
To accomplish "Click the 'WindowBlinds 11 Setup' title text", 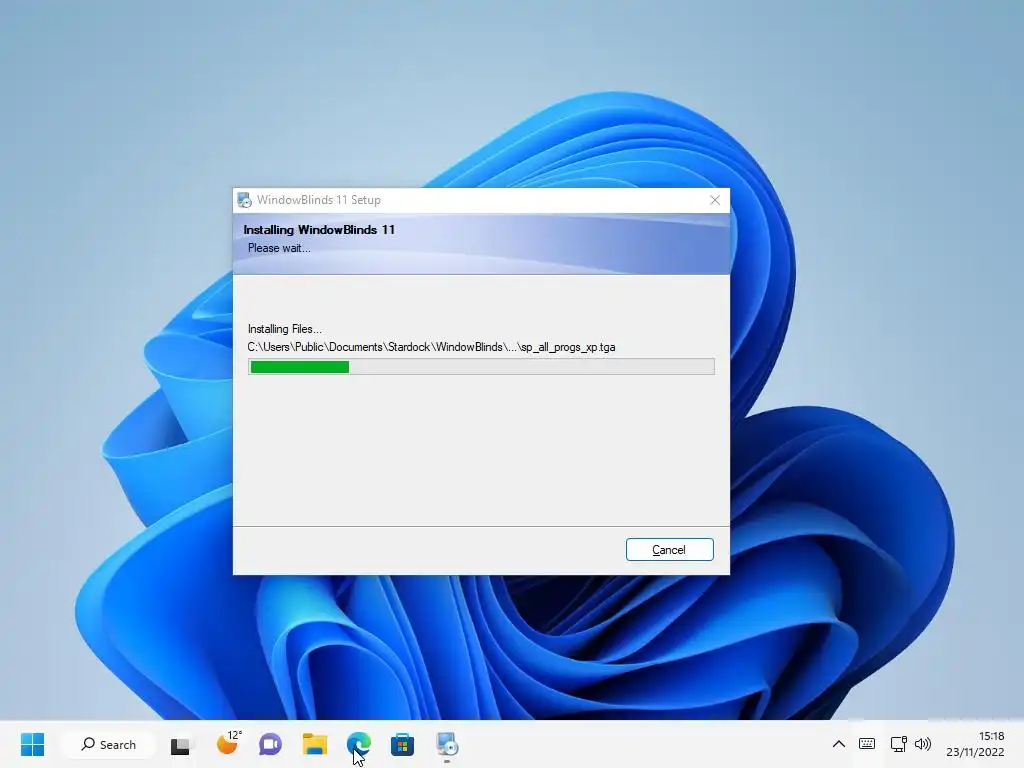I will click(319, 200).
